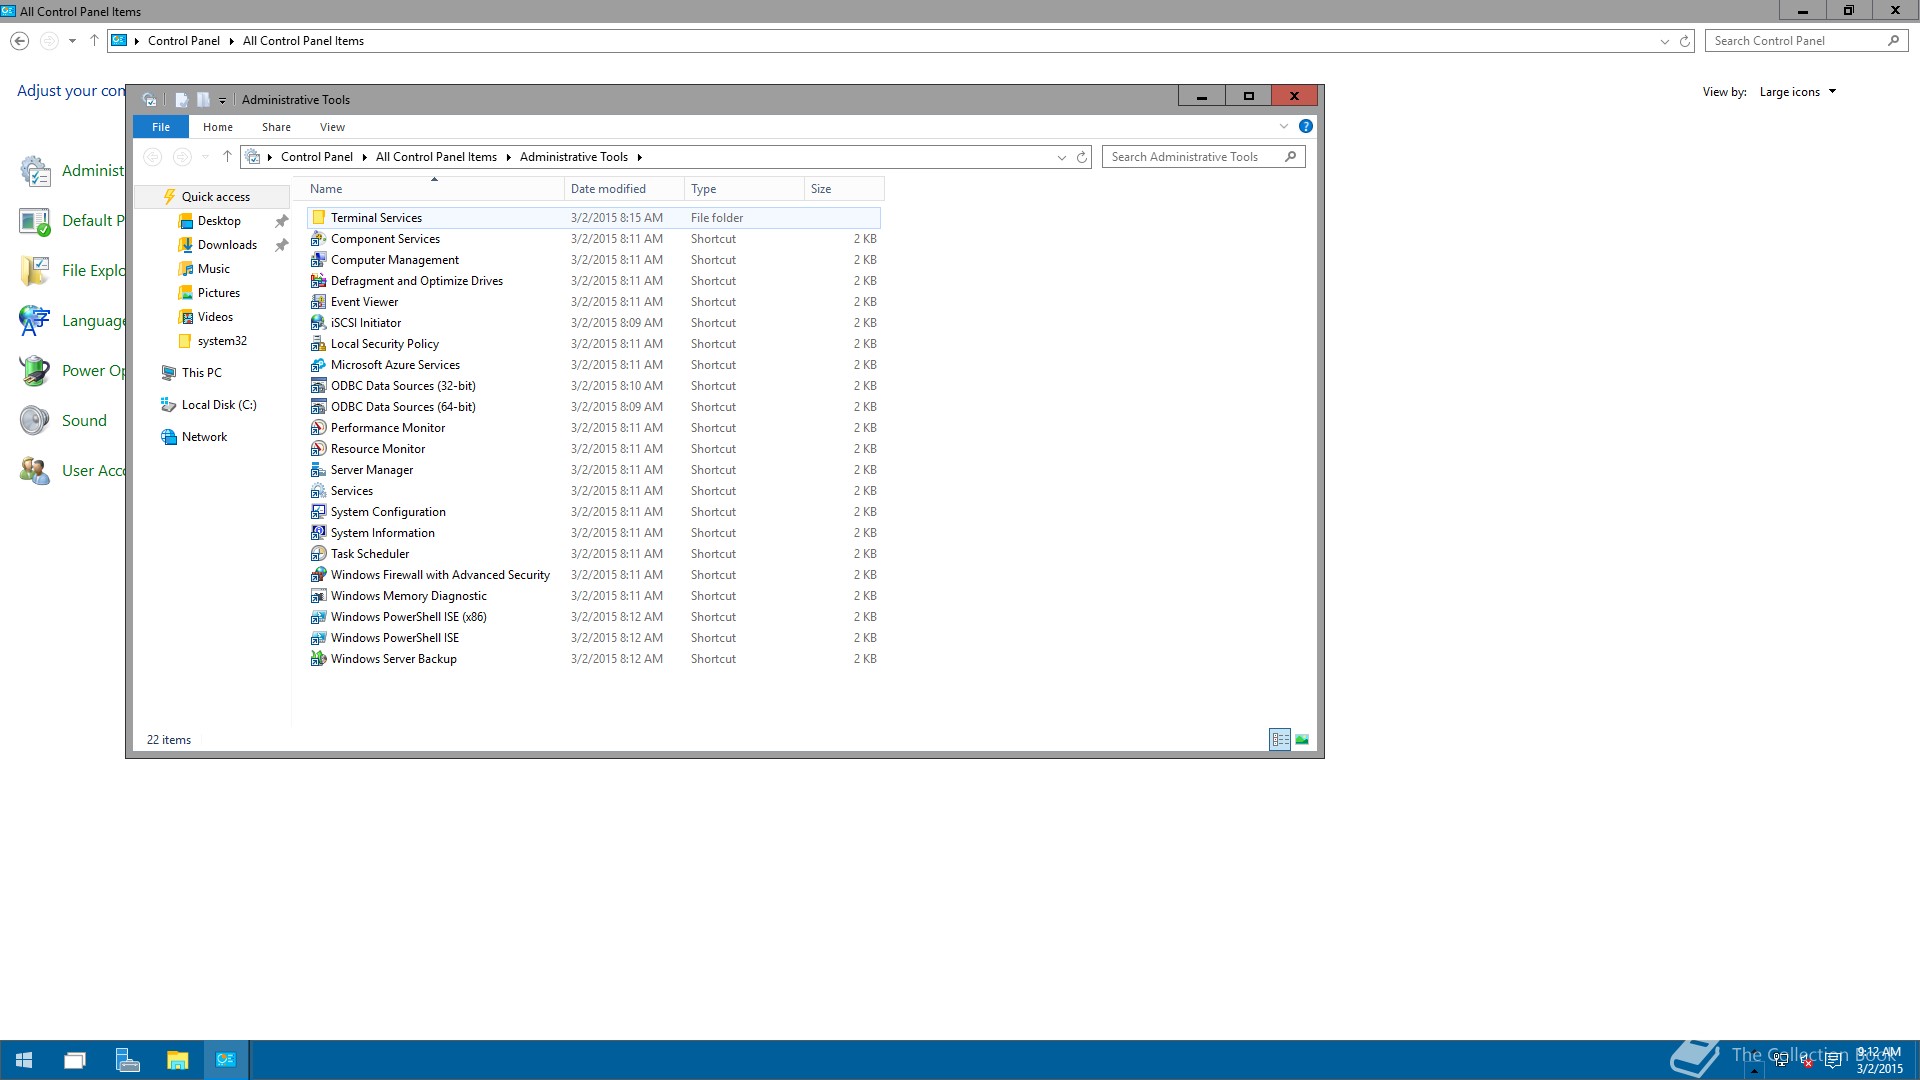Viewport: 1920px width, 1080px height.
Task: Open the View by Large icons dropdown
Action: [1798, 92]
